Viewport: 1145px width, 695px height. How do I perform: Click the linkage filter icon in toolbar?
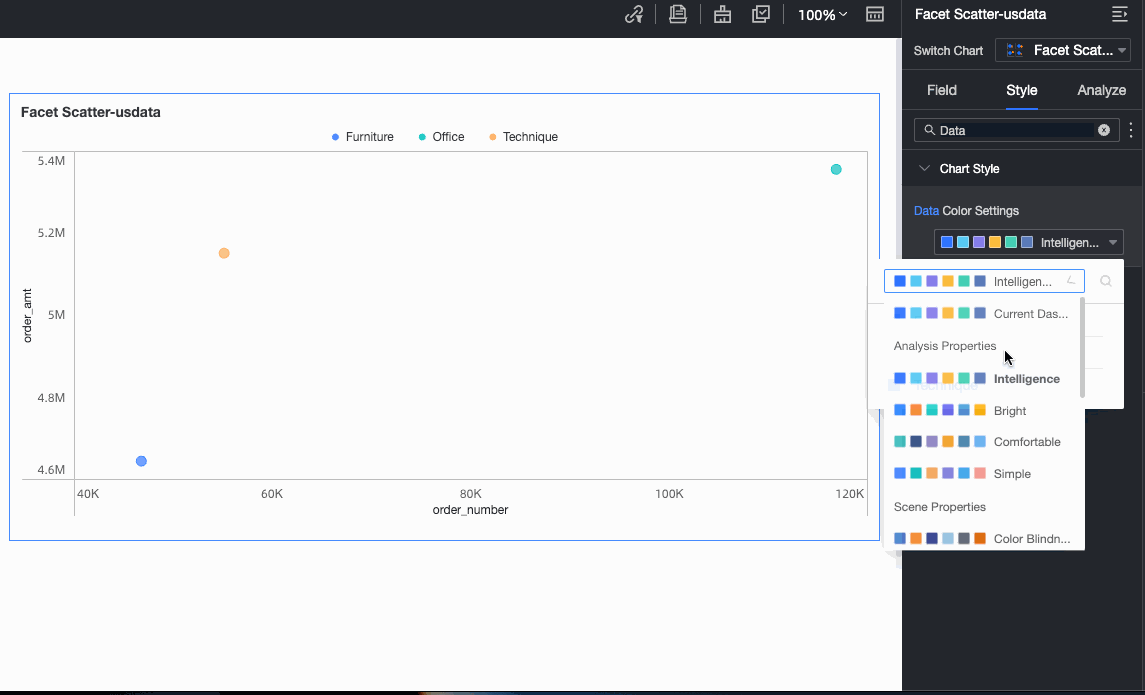point(634,15)
